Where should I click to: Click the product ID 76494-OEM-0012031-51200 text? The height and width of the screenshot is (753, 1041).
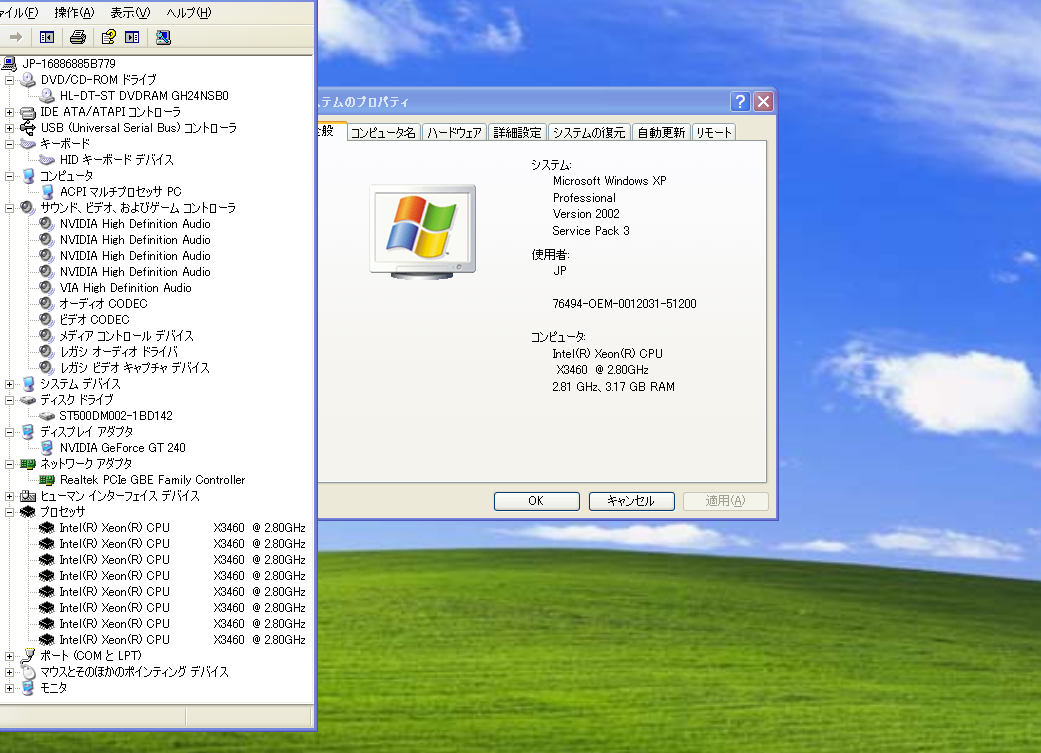624,303
